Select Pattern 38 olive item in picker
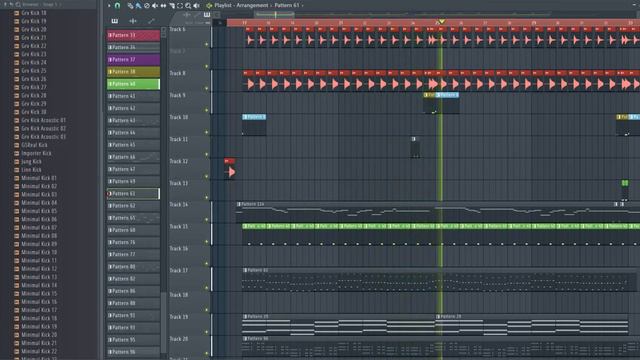Viewport: 640px width, 360px height. tap(133, 72)
